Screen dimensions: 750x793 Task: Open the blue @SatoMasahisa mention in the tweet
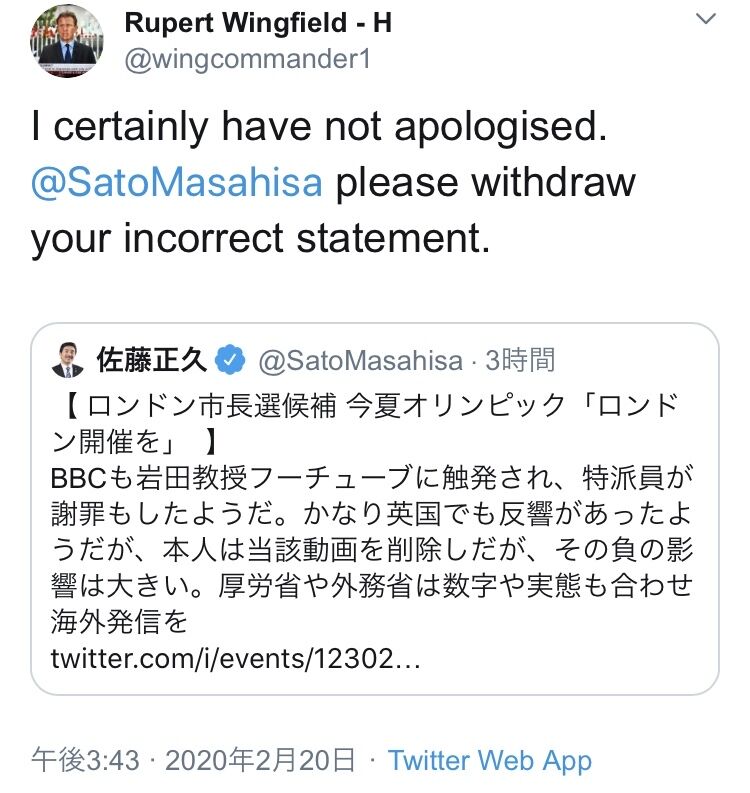click(177, 183)
